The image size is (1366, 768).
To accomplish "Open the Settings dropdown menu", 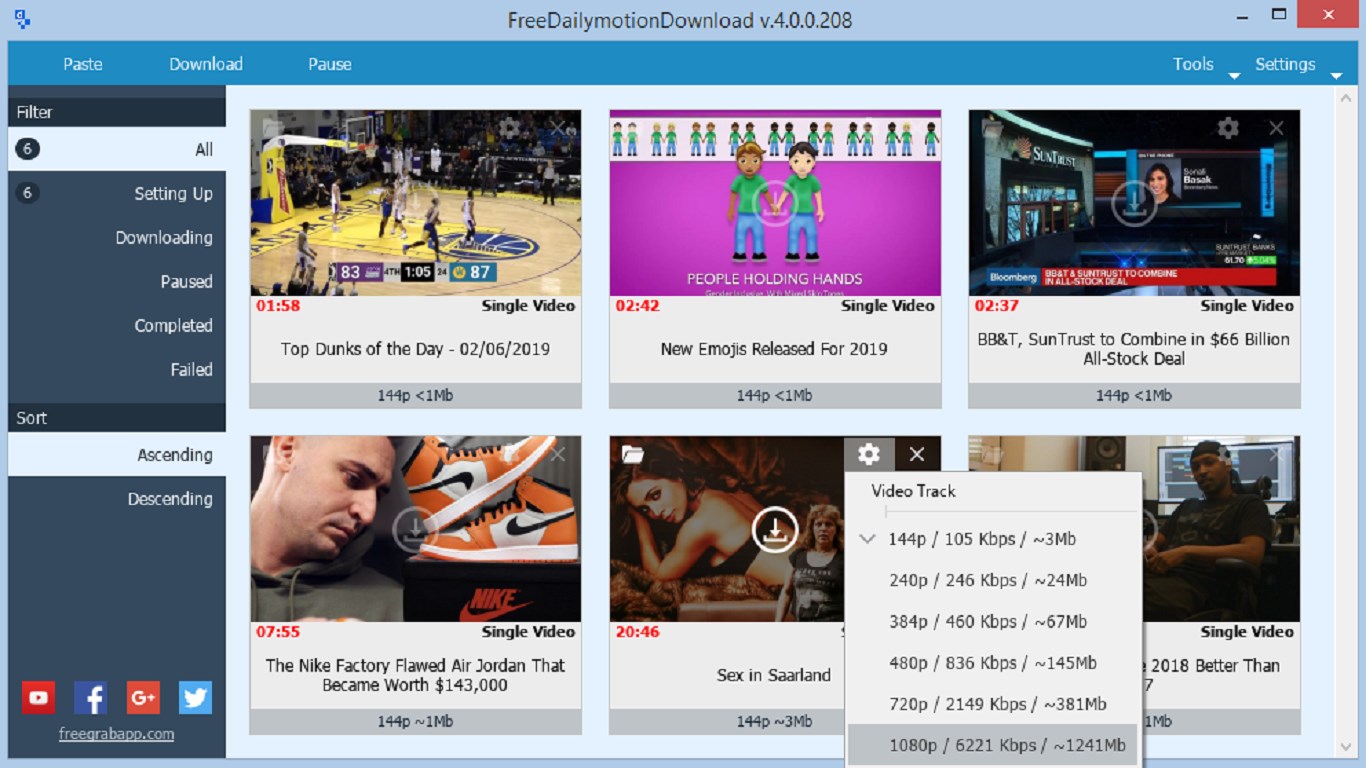I will (1298, 64).
